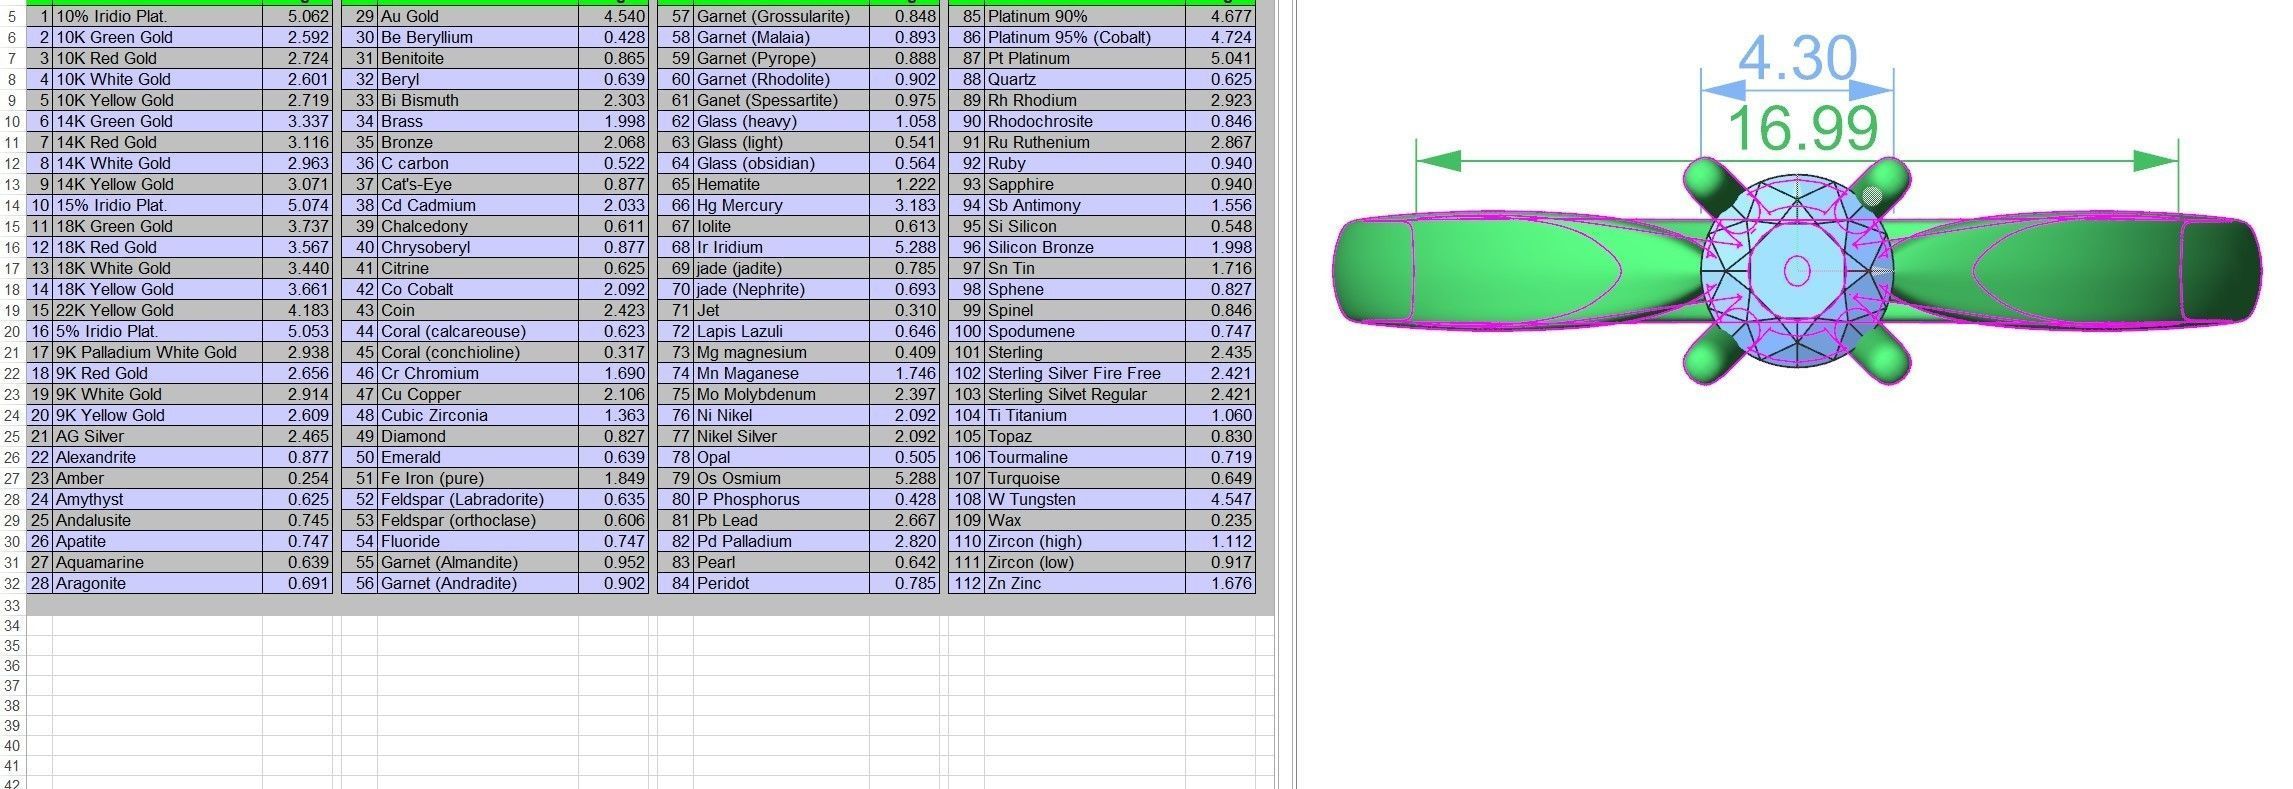Select the '10% Iridio Plat.' cell

(157, 16)
